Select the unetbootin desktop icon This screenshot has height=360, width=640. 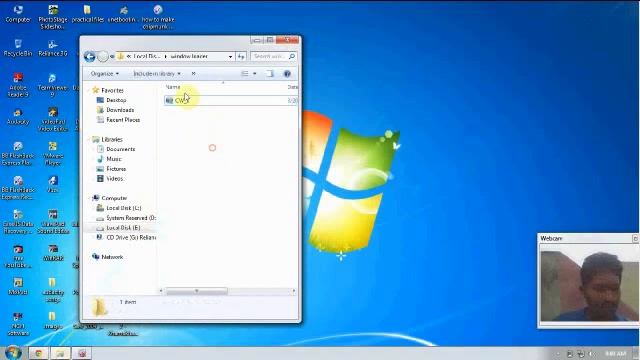click(x=122, y=13)
